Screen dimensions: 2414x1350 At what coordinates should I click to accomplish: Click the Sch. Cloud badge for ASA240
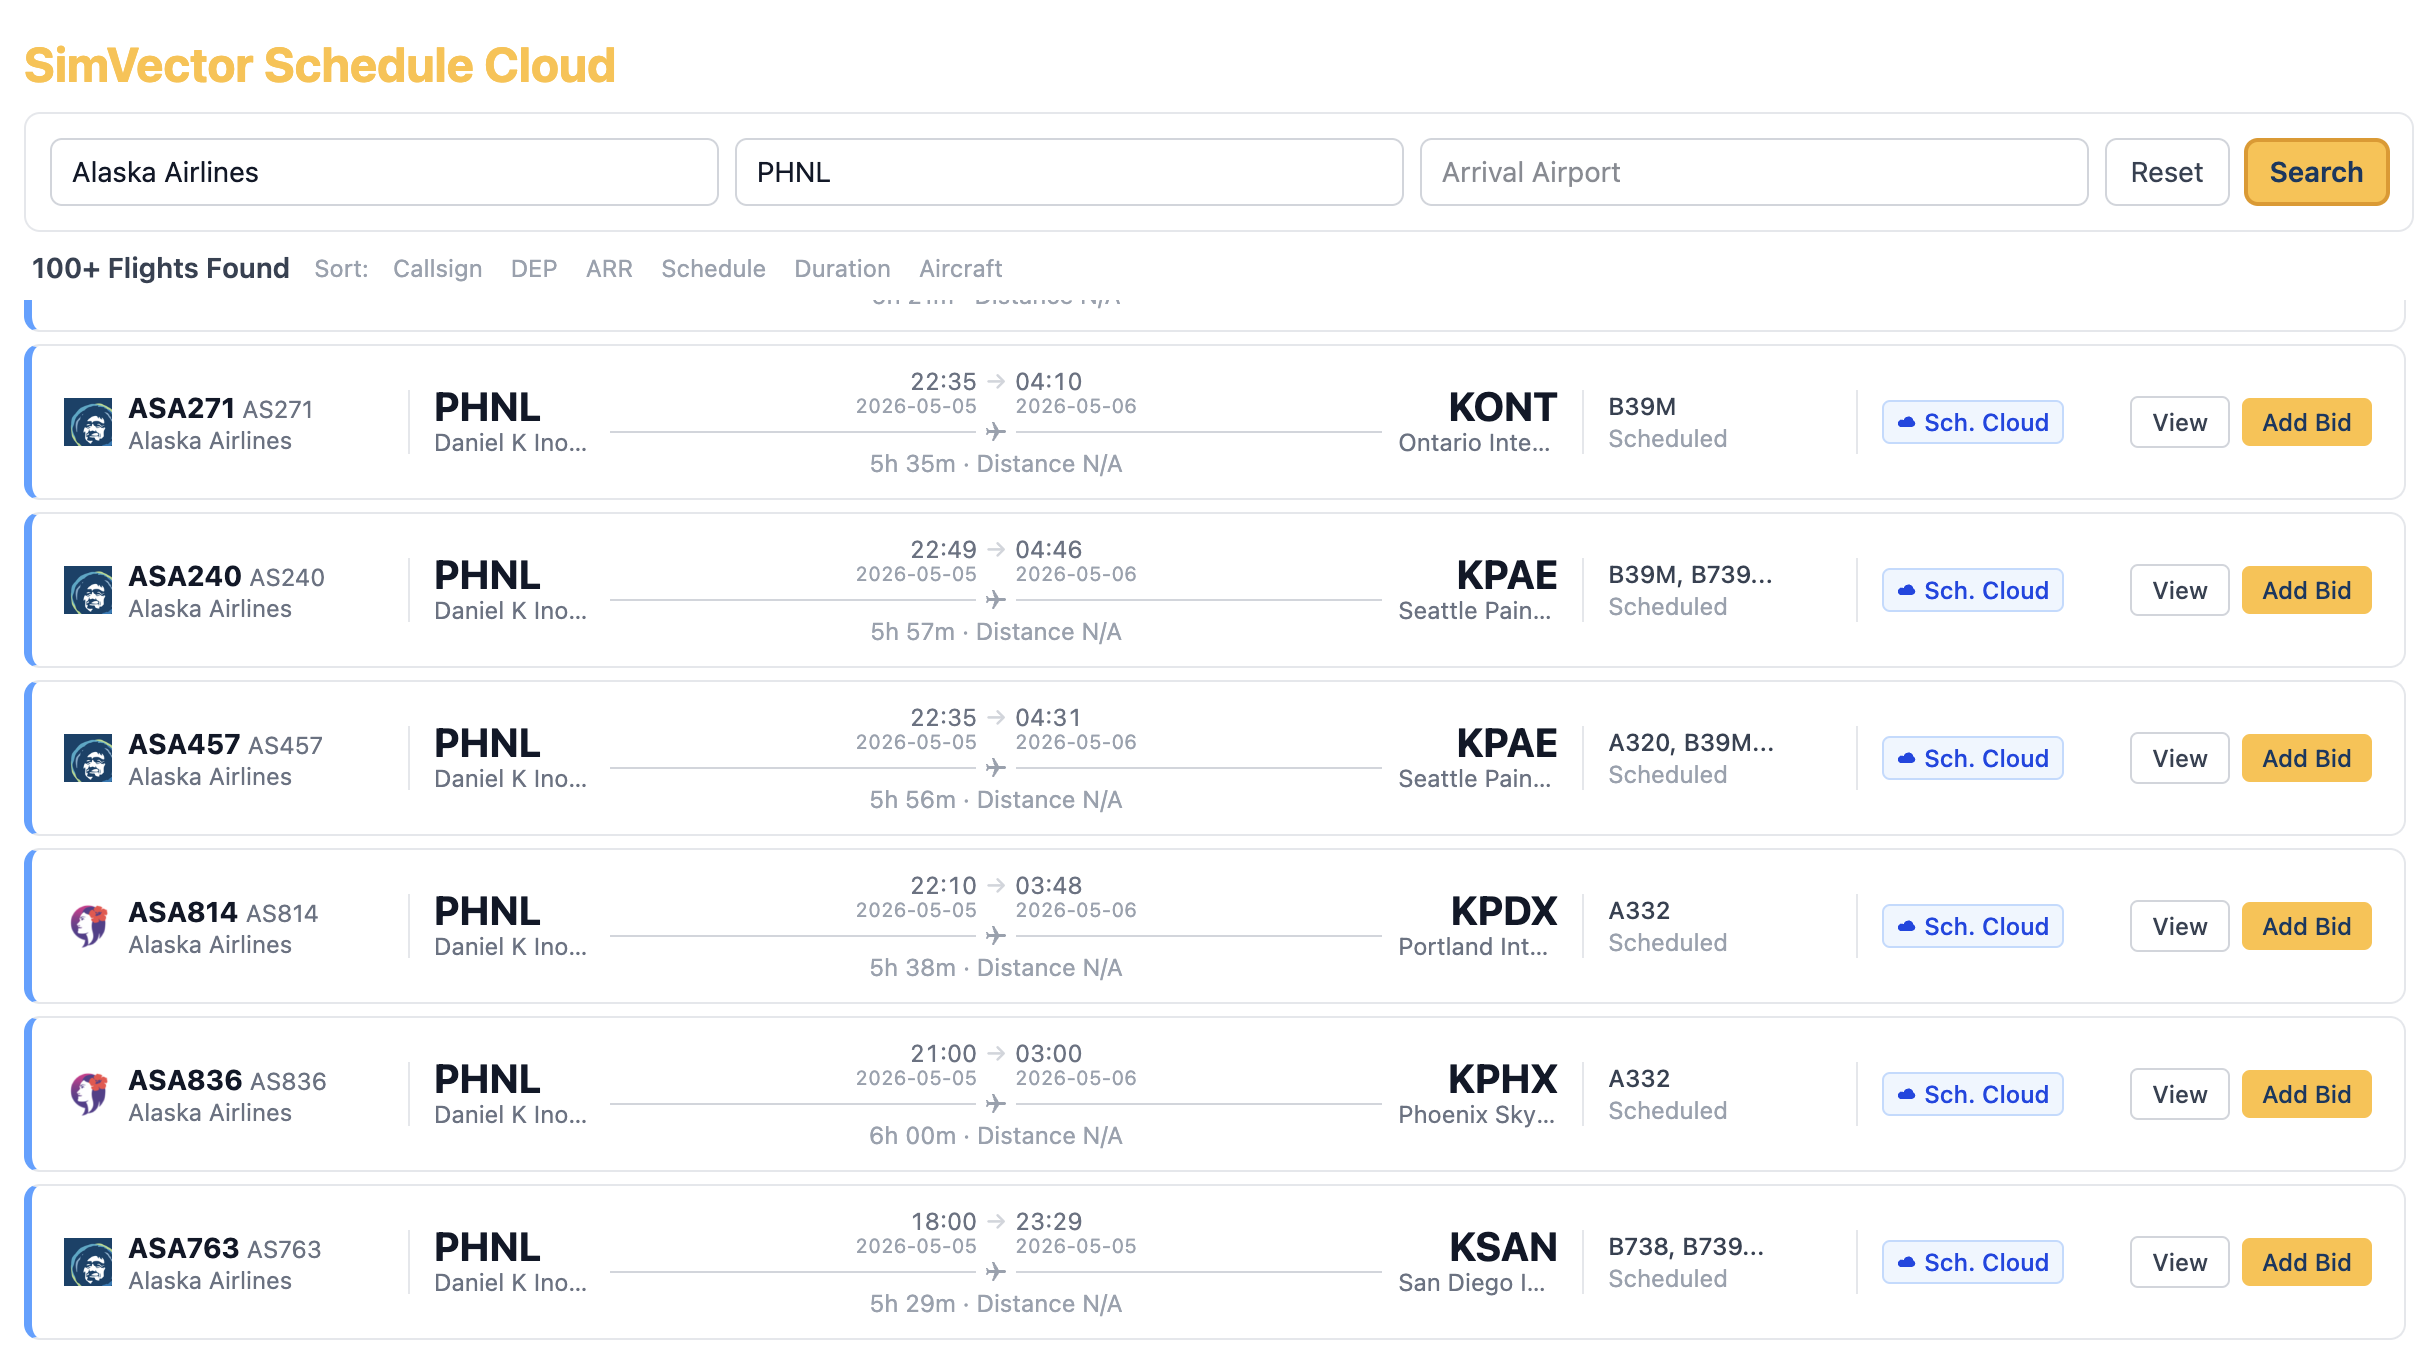[x=1972, y=591]
